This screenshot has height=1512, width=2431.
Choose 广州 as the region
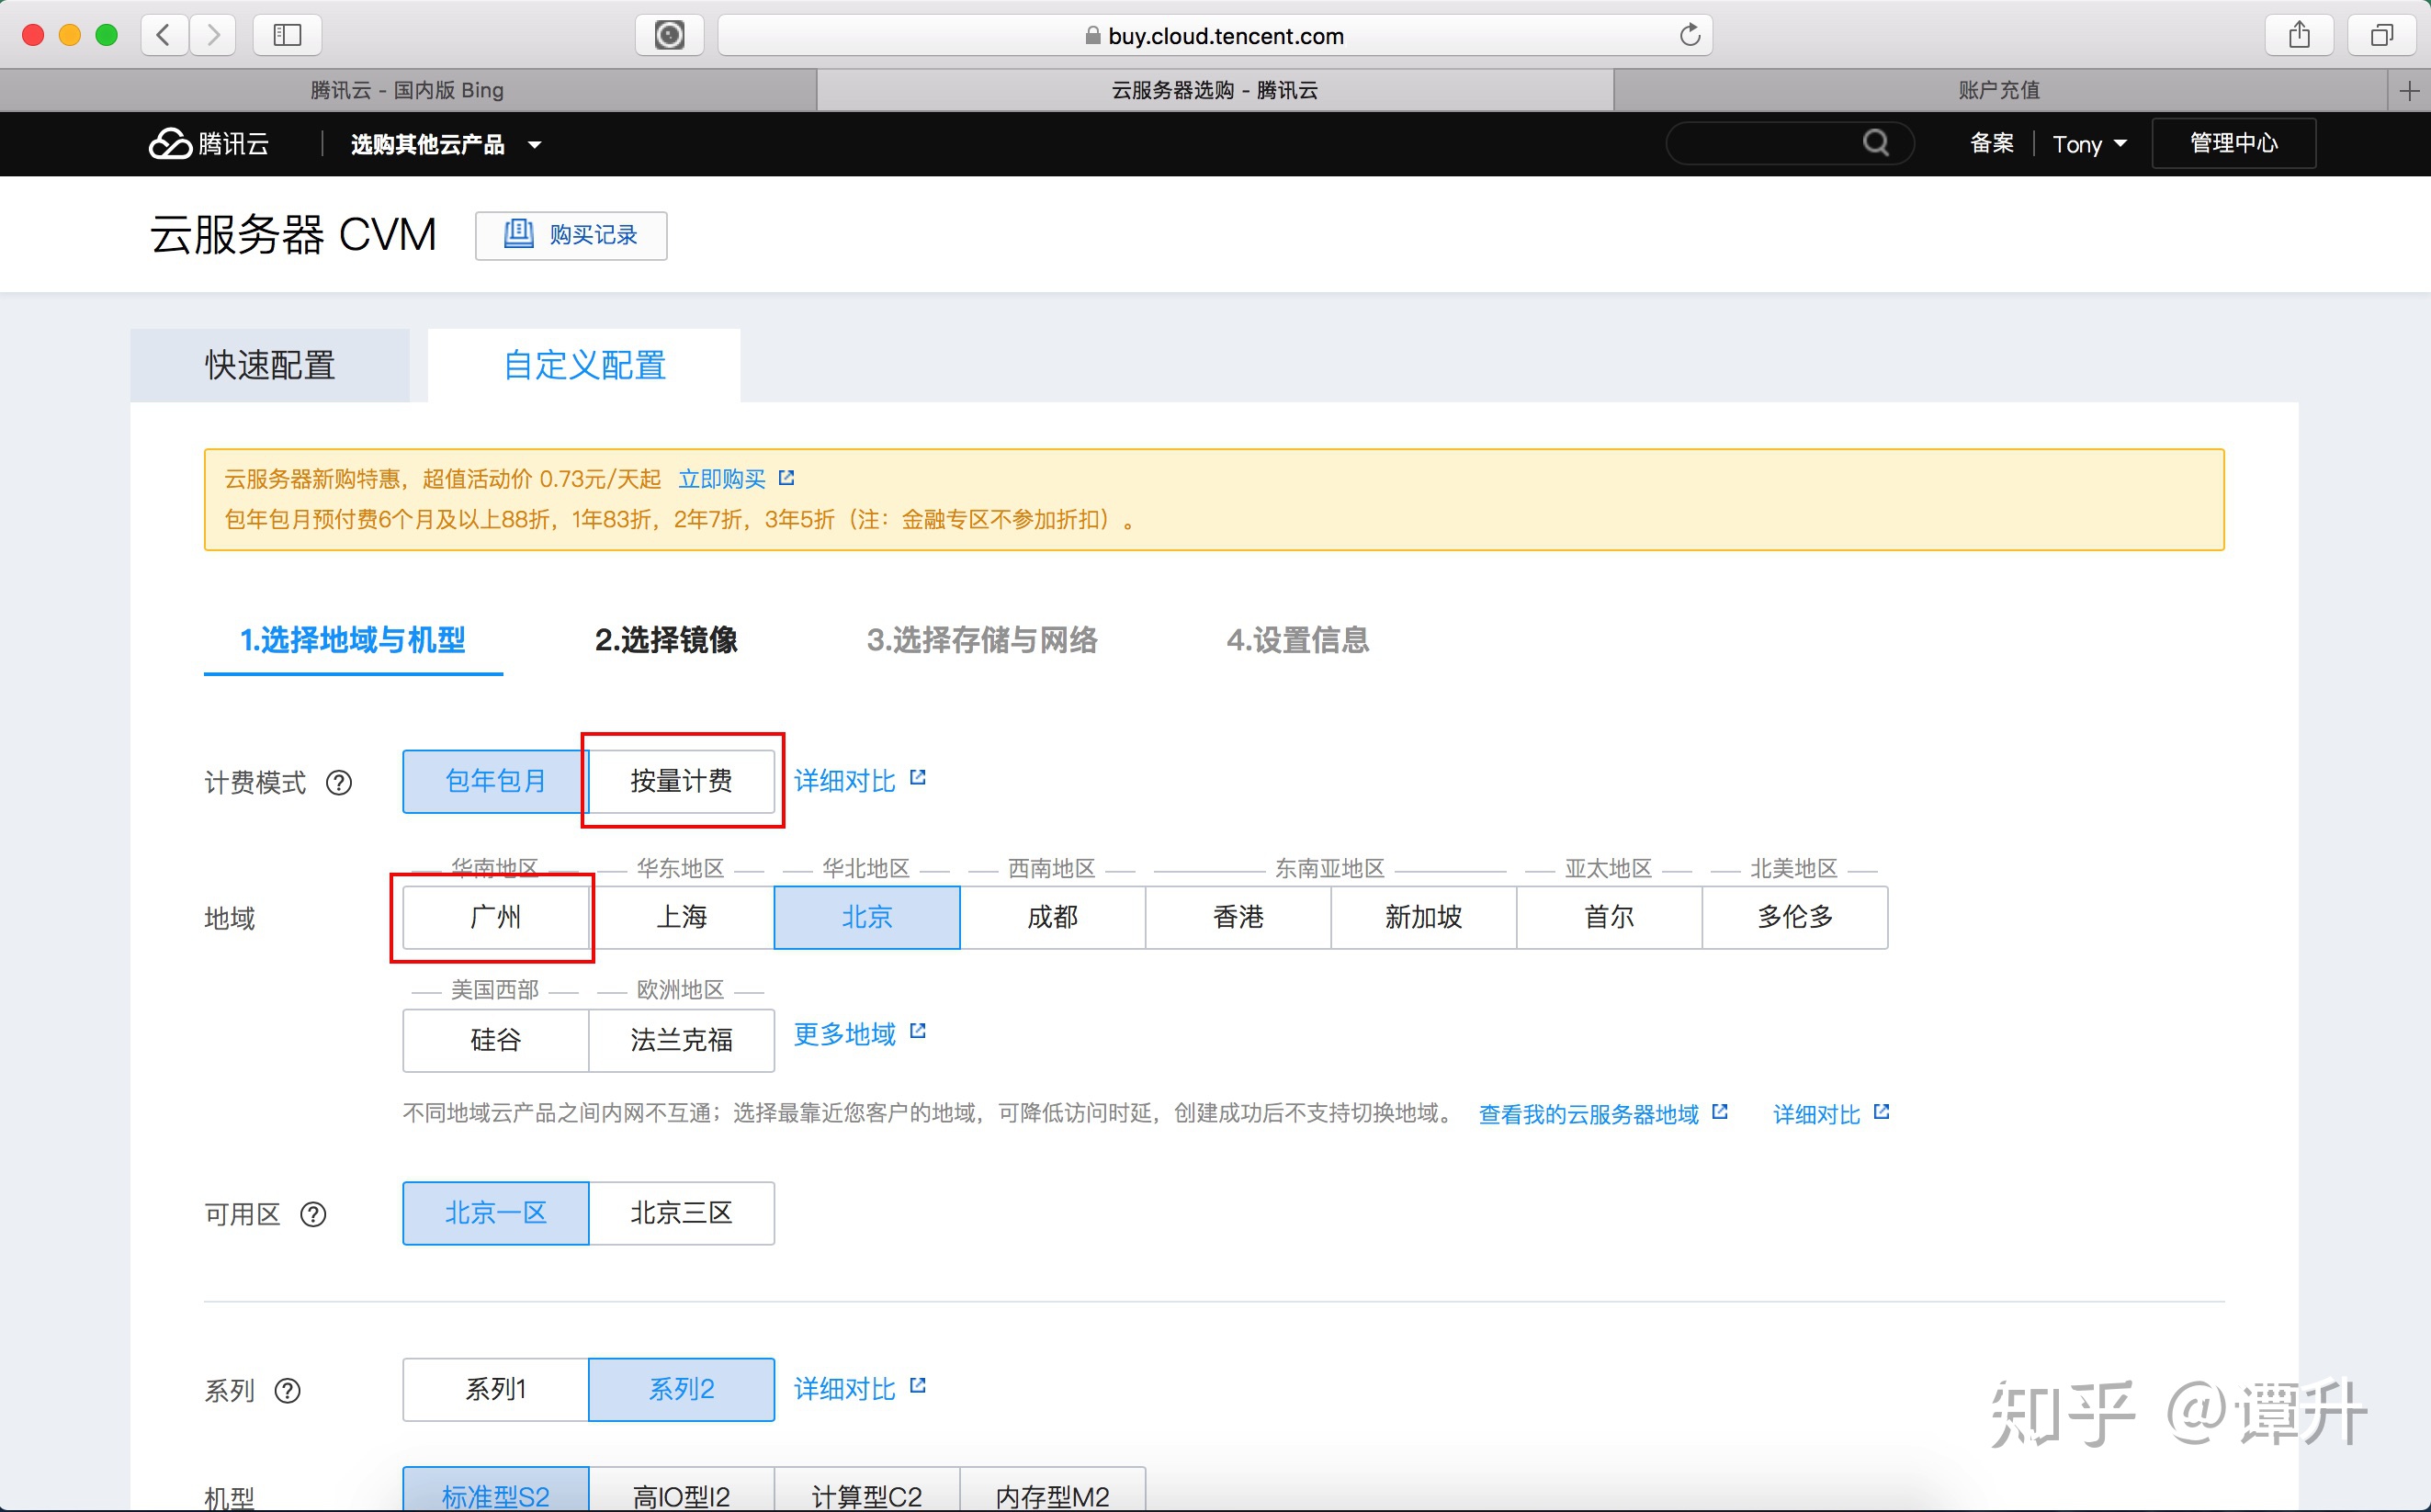tap(495, 917)
